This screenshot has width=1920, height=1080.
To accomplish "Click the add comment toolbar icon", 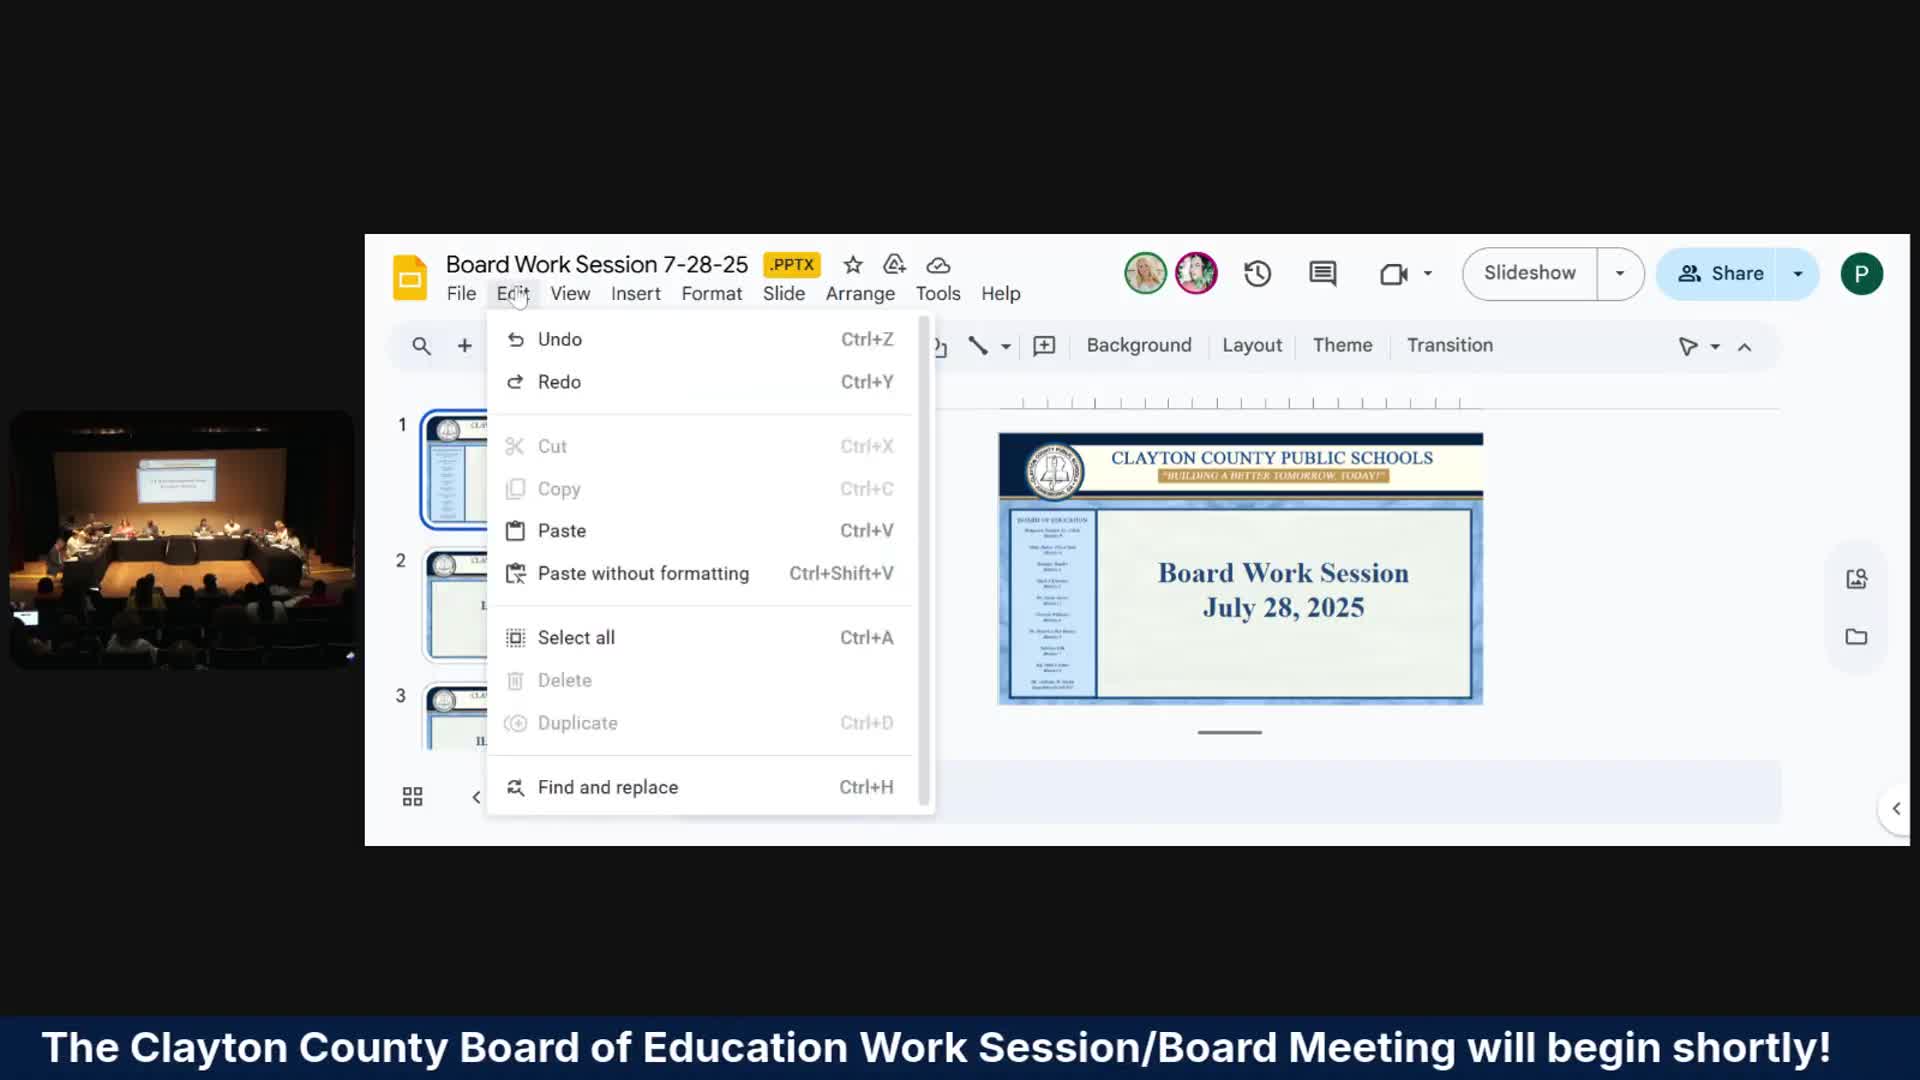I will click(x=1044, y=346).
